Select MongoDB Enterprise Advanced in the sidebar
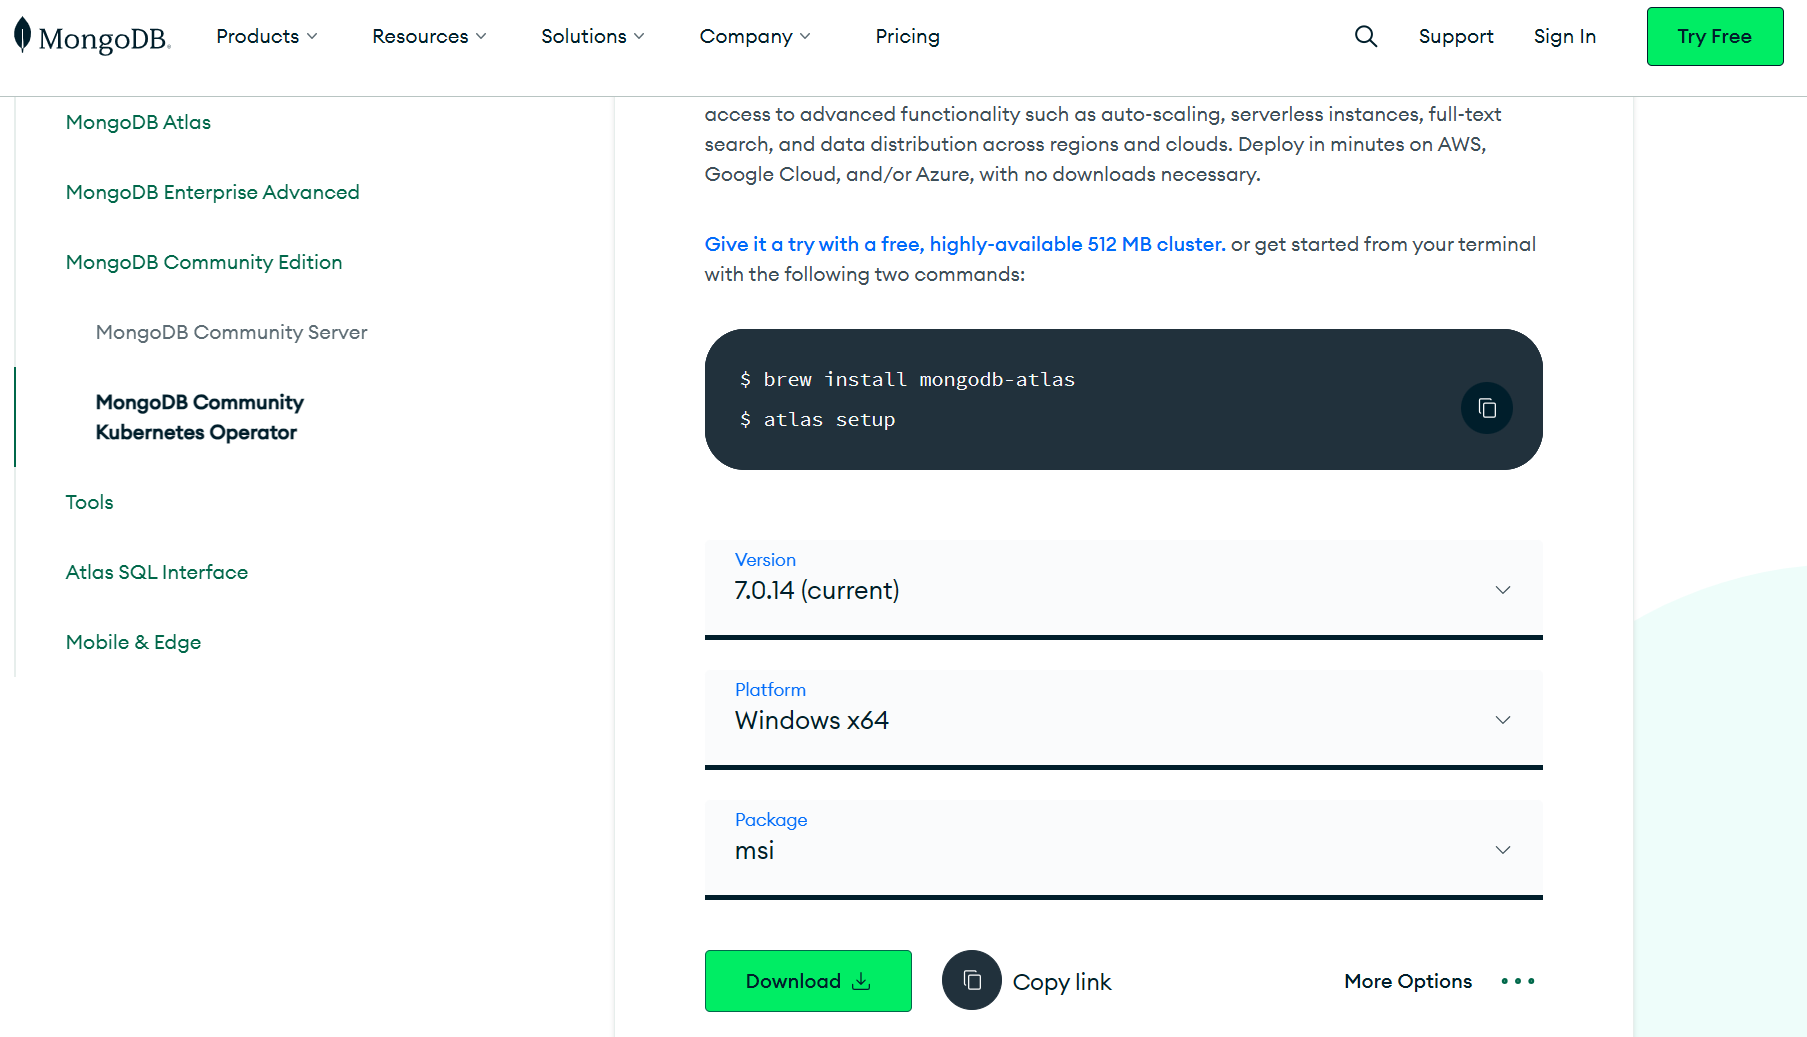Screen dimensions: 1807x1037 point(212,192)
